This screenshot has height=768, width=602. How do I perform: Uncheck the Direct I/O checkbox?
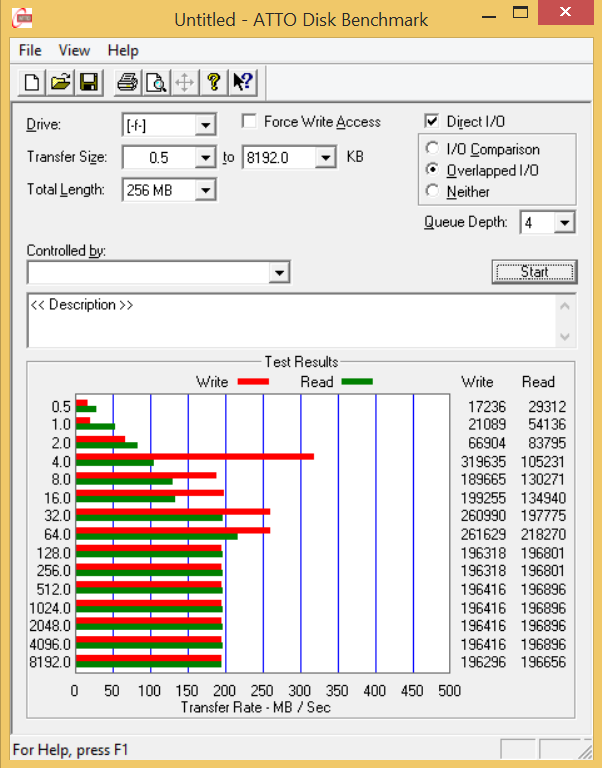click(x=432, y=121)
